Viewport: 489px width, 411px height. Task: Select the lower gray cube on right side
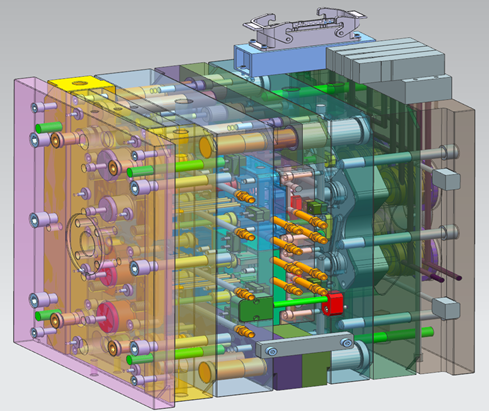pos(446,308)
